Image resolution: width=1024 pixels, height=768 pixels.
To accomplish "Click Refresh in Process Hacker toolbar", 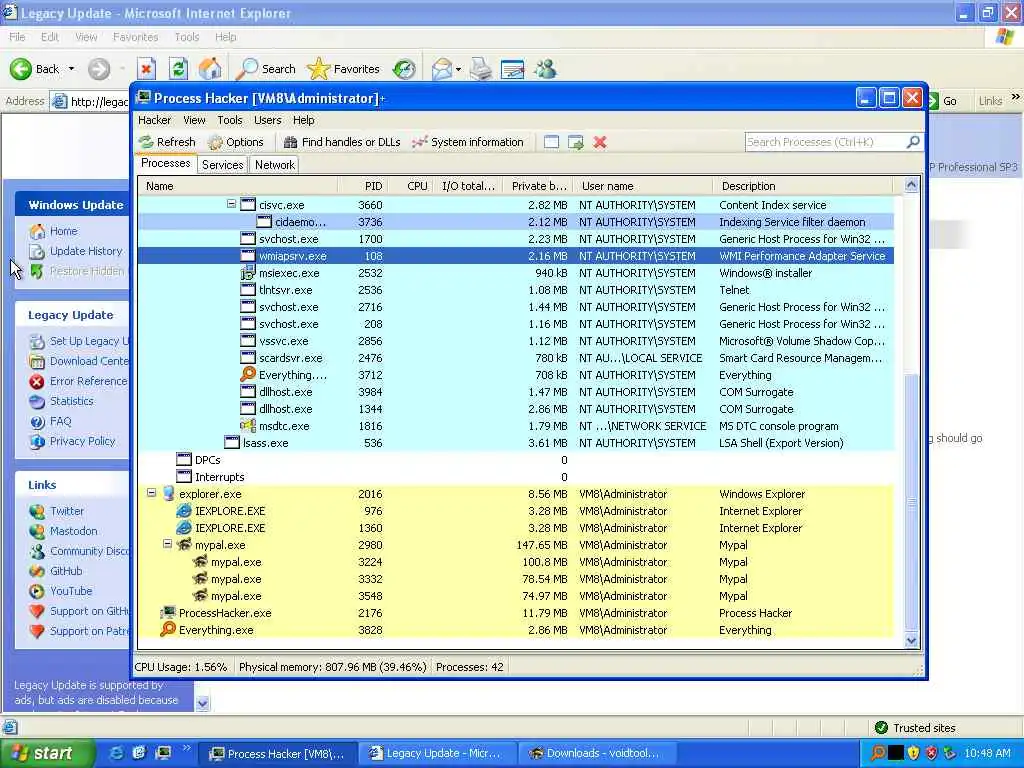I will coord(167,142).
